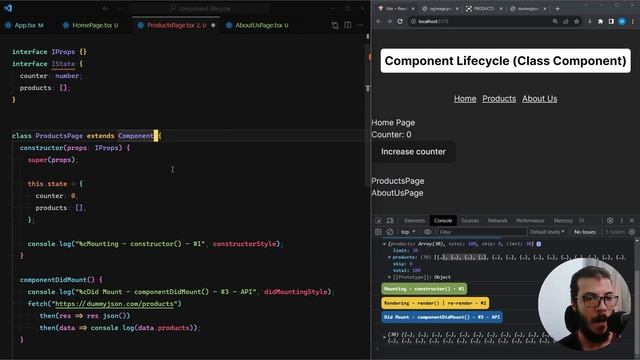Open VS Code command center search box
Image resolution: width=640 pixels, height=360 pixels.
click(200, 8)
